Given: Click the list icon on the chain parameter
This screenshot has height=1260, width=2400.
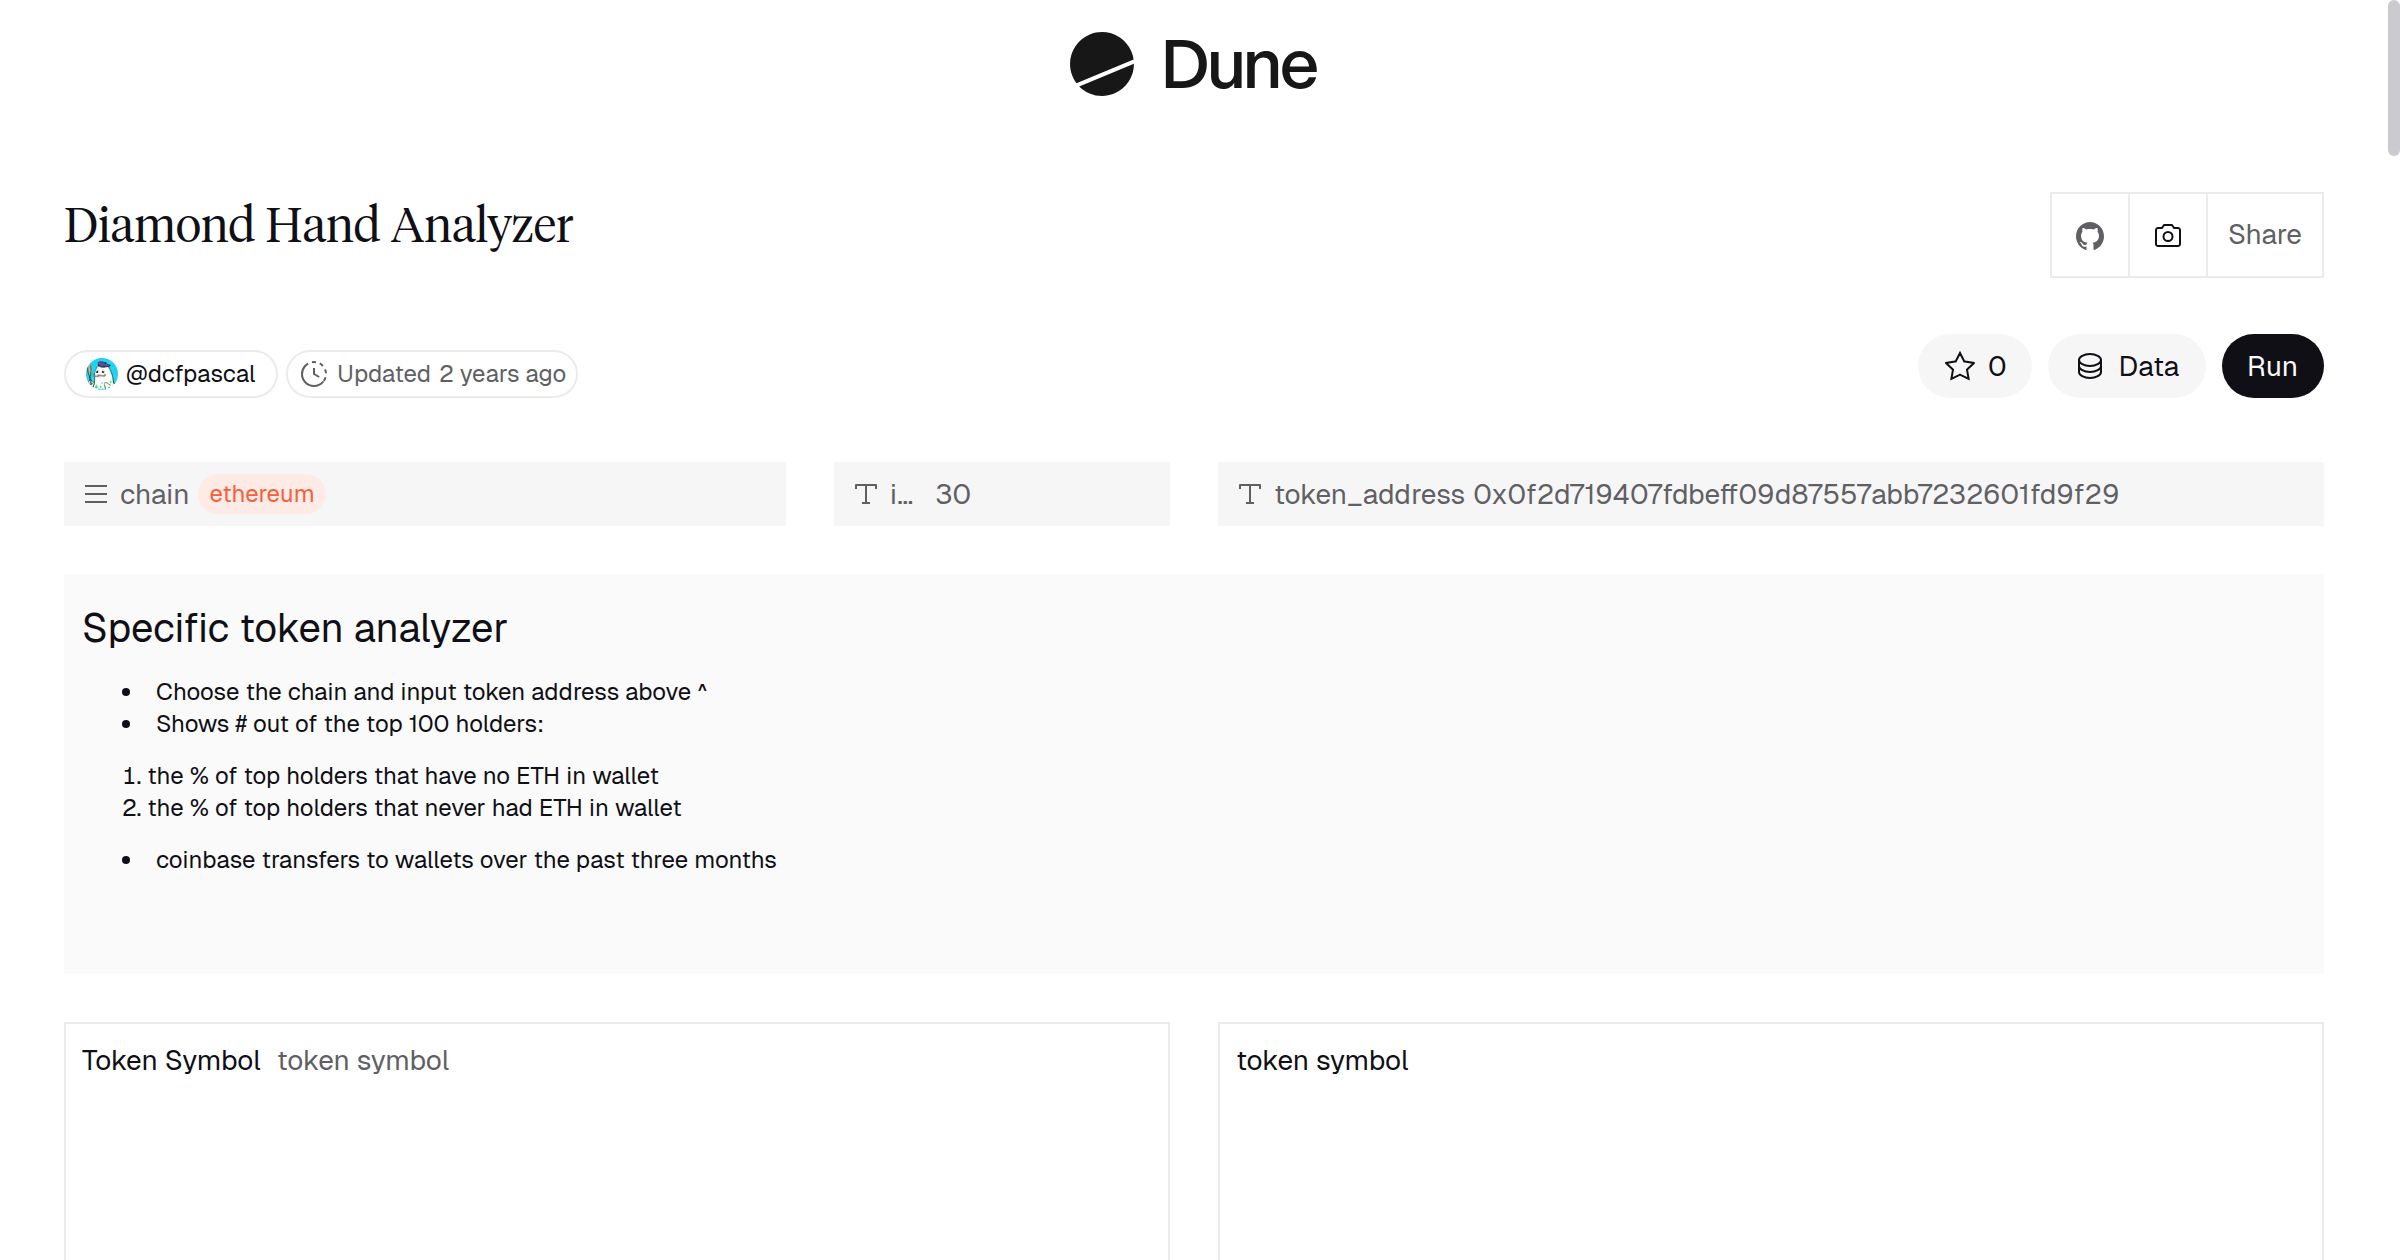Looking at the screenshot, I should click(x=95, y=493).
